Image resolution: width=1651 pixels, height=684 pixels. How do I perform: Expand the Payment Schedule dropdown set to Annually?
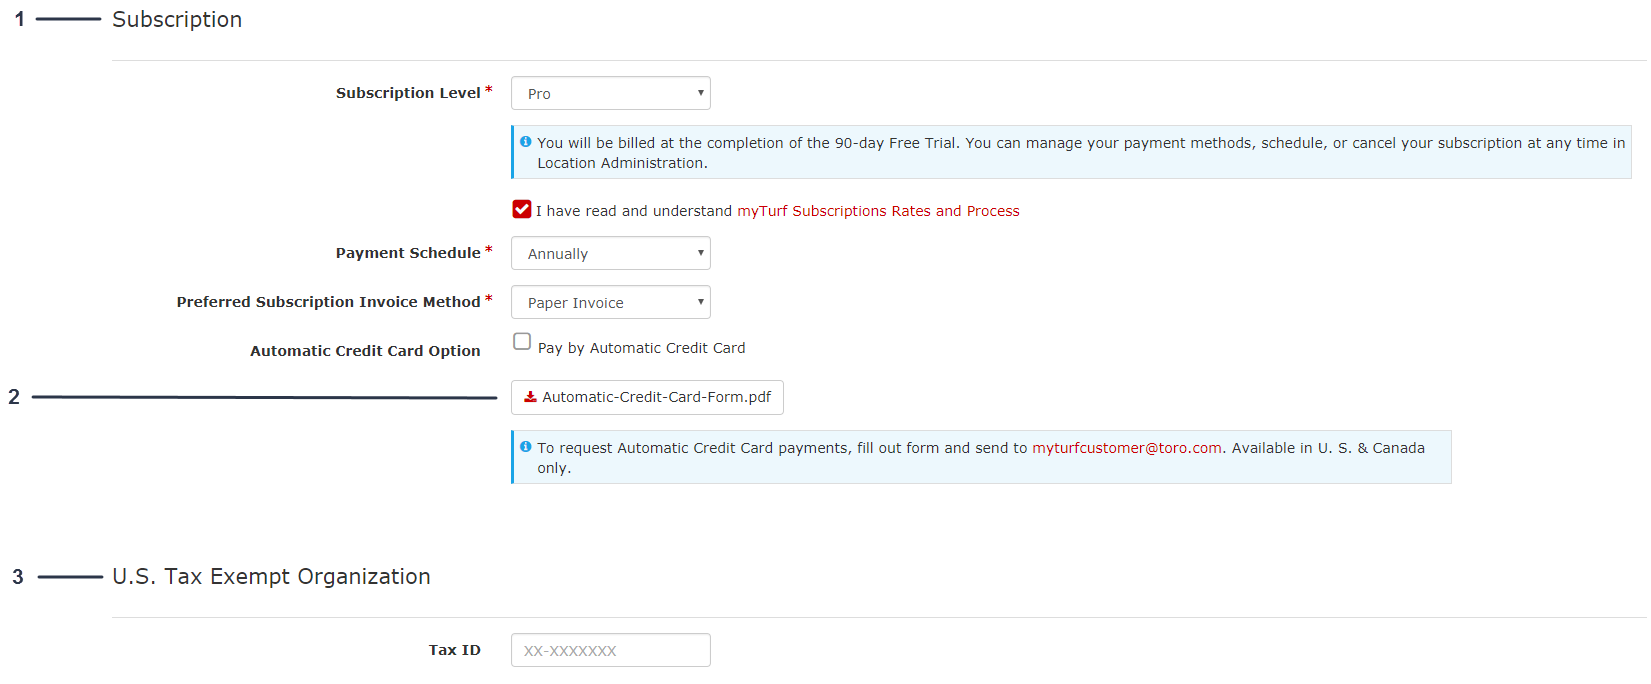[x=610, y=253]
